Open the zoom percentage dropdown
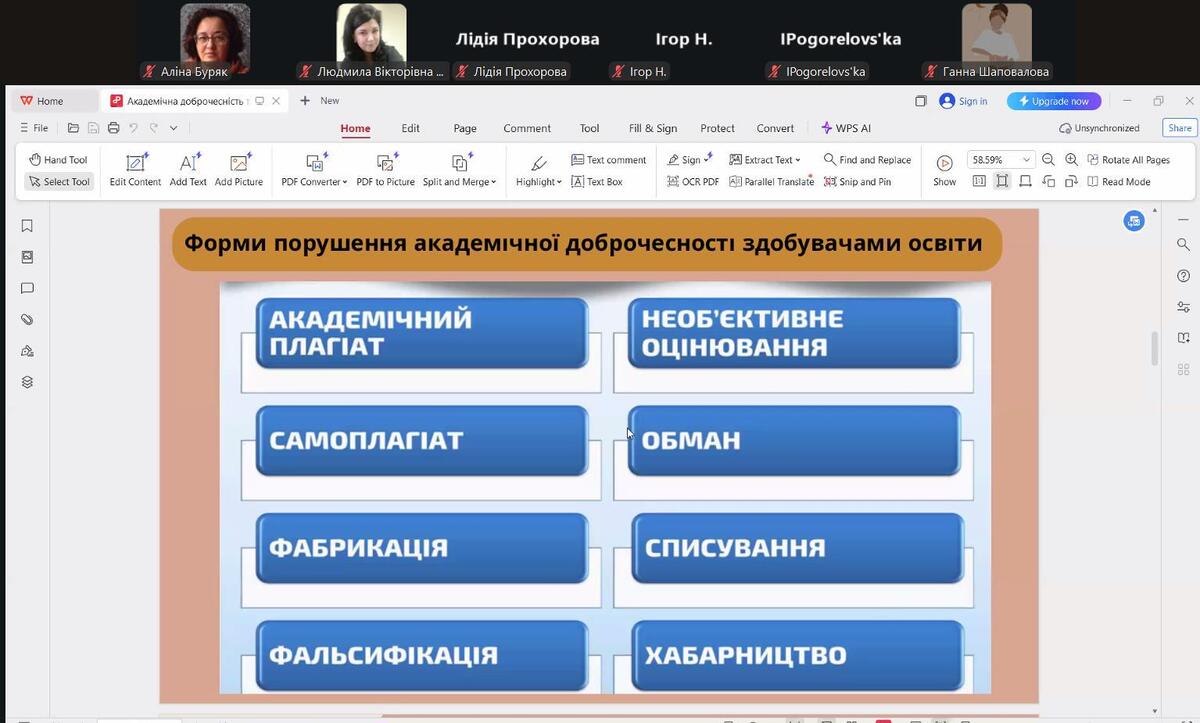The height and width of the screenshot is (723, 1200). point(1026,160)
